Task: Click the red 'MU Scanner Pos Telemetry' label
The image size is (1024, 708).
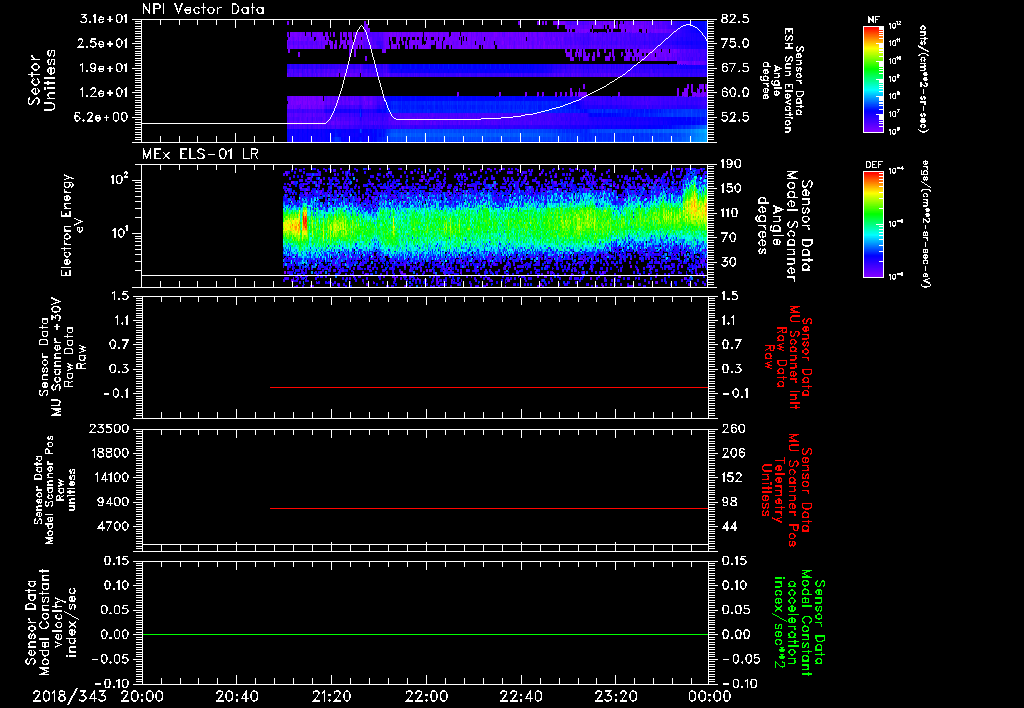Action: 787,490
